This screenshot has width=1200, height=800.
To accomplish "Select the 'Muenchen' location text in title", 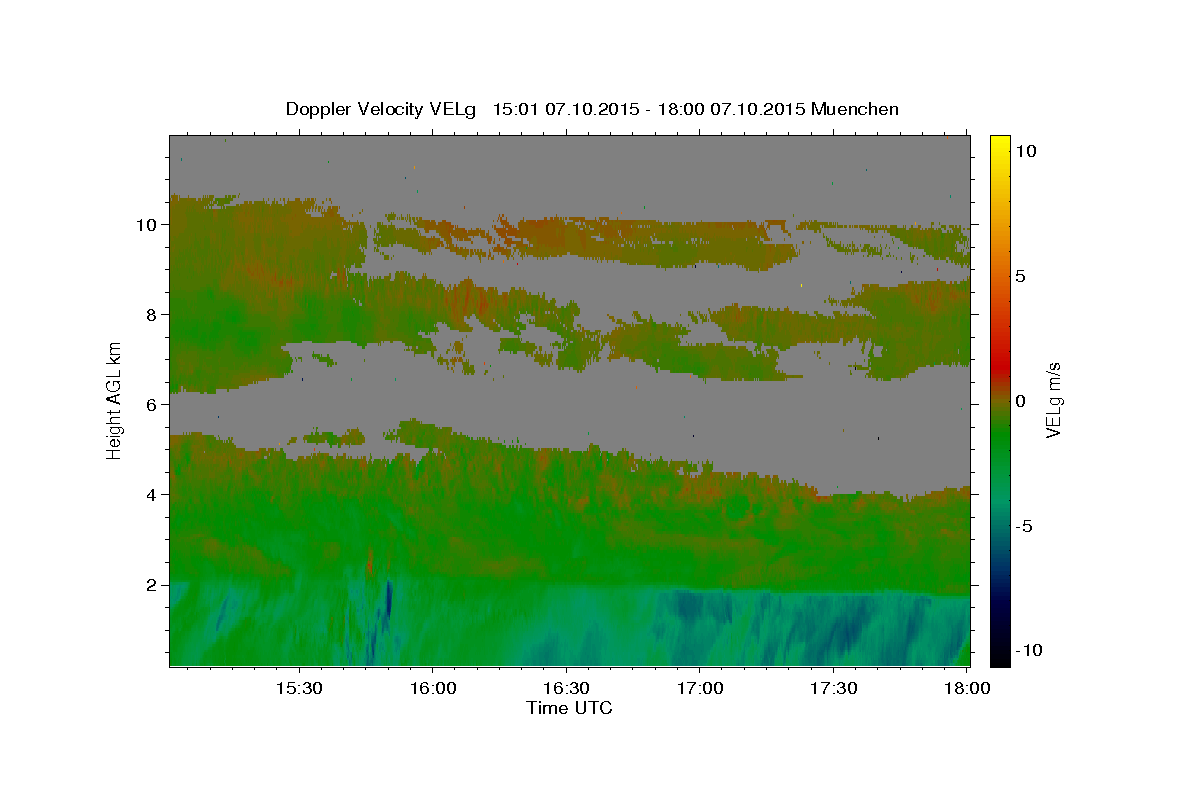I will [855, 109].
